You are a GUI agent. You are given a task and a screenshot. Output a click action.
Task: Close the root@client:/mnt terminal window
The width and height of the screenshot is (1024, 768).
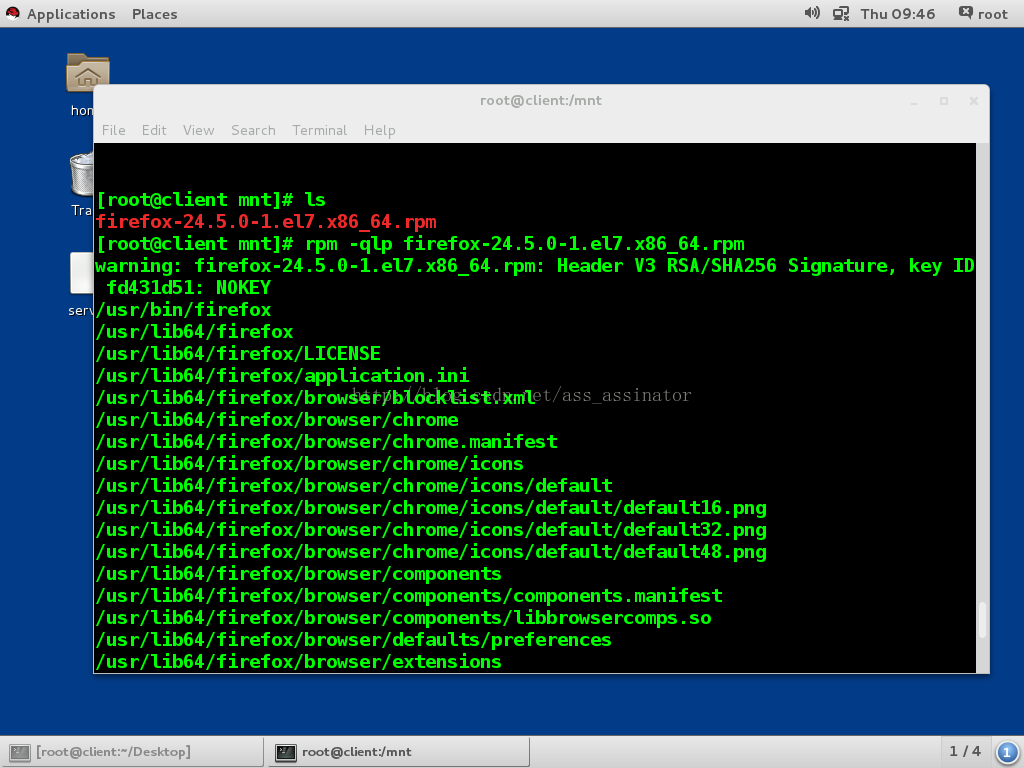pos(974,101)
